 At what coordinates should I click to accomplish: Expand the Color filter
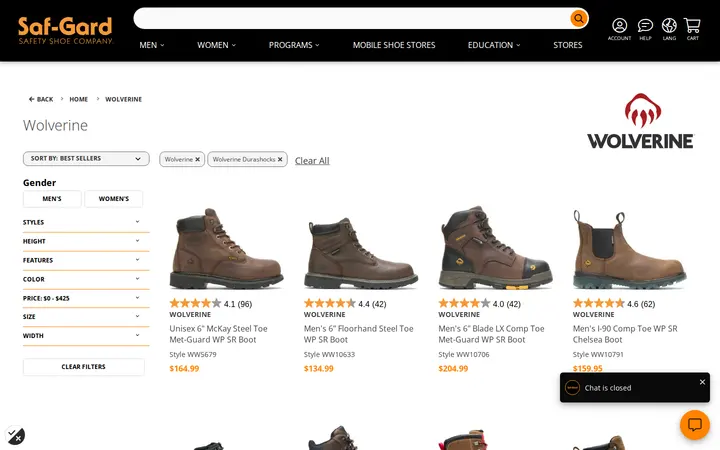click(x=86, y=279)
